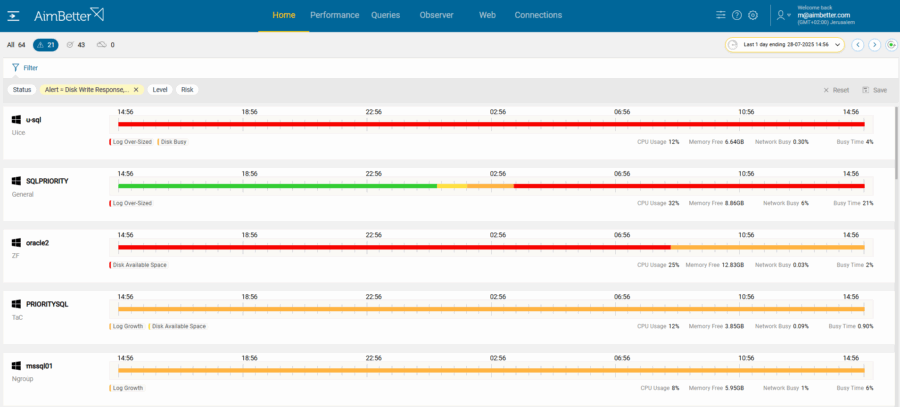Open the Last 1 day ending time range dropdown
This screenshot has height=407, width=900.
point(785,45)
